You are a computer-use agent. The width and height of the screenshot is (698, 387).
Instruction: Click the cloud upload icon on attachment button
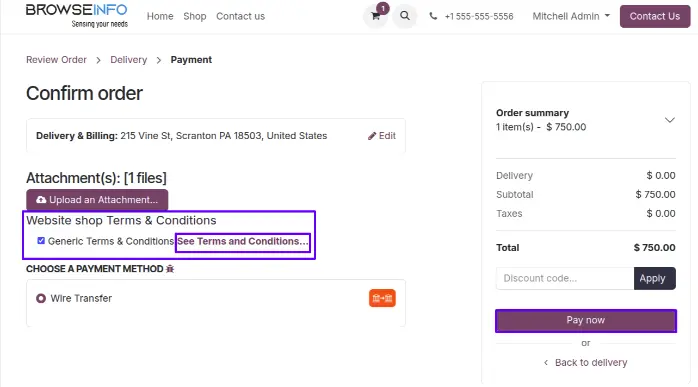[41, 200]
